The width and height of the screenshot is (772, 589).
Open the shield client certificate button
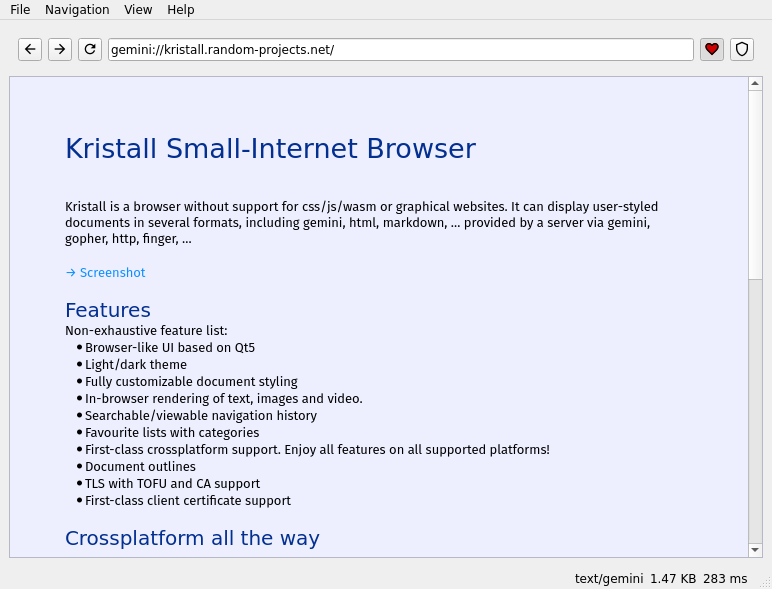741,49
